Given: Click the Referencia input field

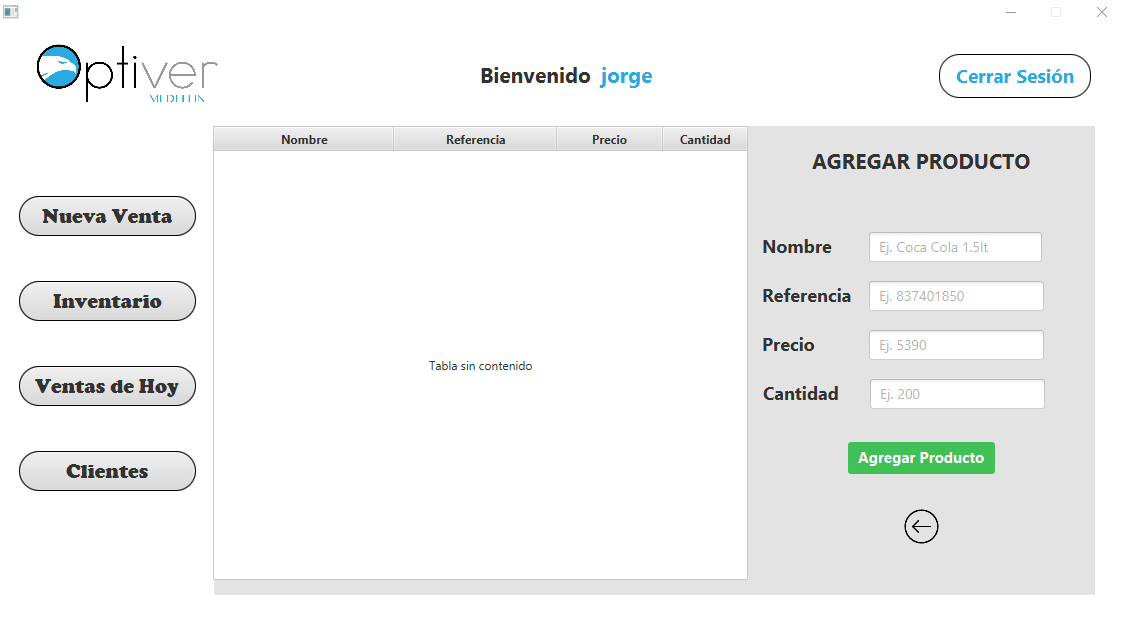Looking at the screenshot, I should (x=956, y=295).
